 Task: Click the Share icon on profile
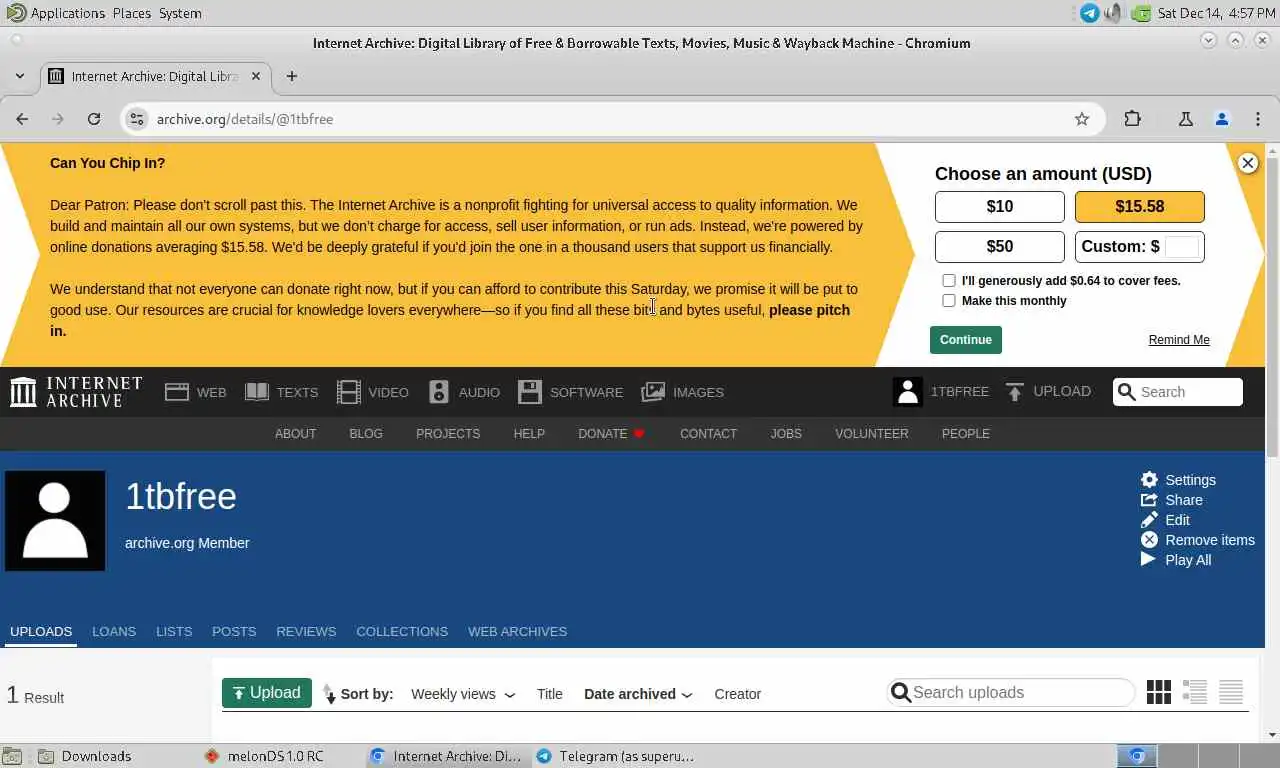(1149, 500)
